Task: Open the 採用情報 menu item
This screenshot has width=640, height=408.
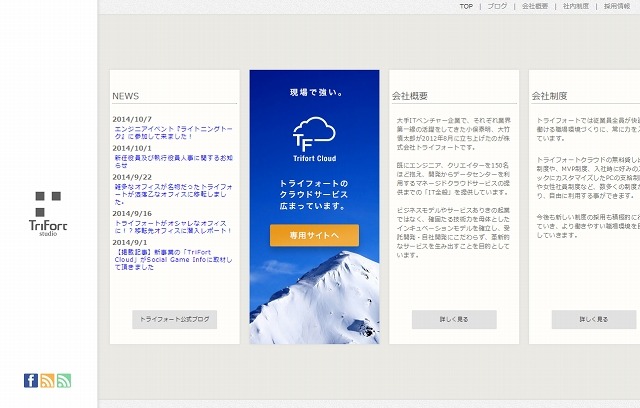Action: [x=617, y=6]
